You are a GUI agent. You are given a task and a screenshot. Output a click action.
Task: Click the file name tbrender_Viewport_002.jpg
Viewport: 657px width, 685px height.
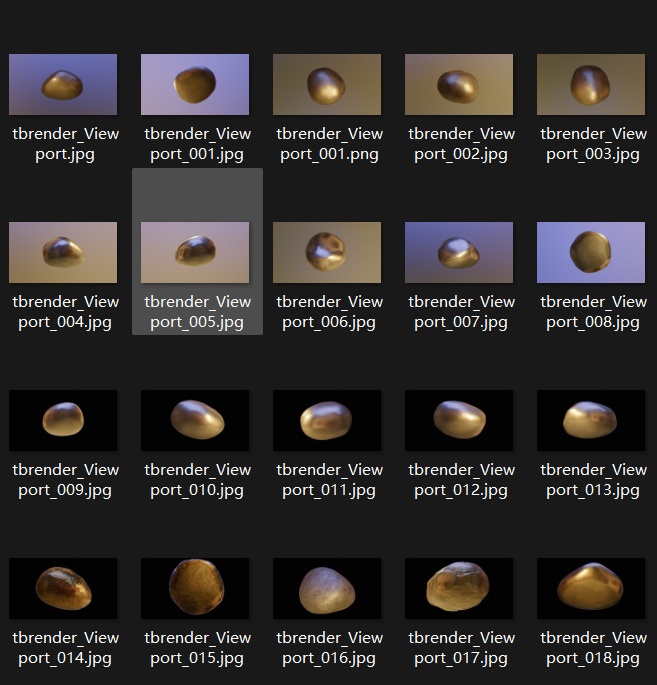point(461,144)
